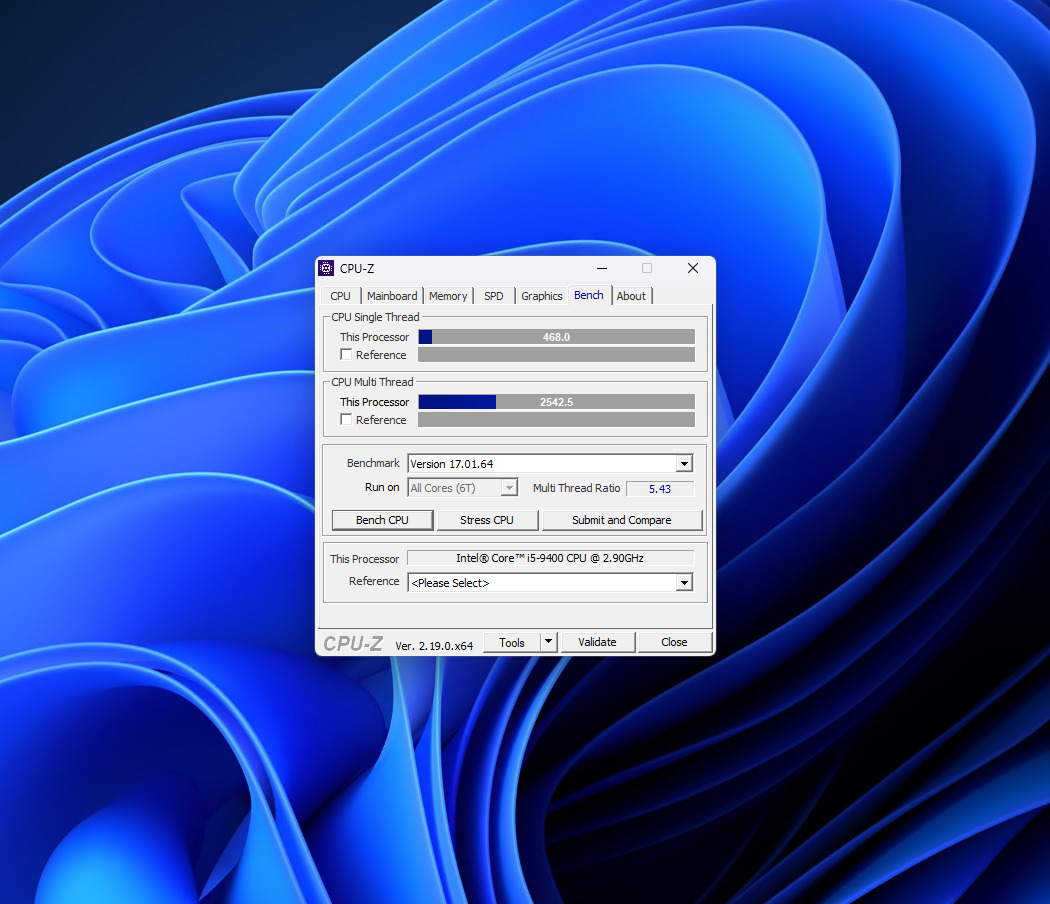Click the CPU Single Thread group label
The height and width of the screenshot is (904, 1050).
tap(375, 317)
